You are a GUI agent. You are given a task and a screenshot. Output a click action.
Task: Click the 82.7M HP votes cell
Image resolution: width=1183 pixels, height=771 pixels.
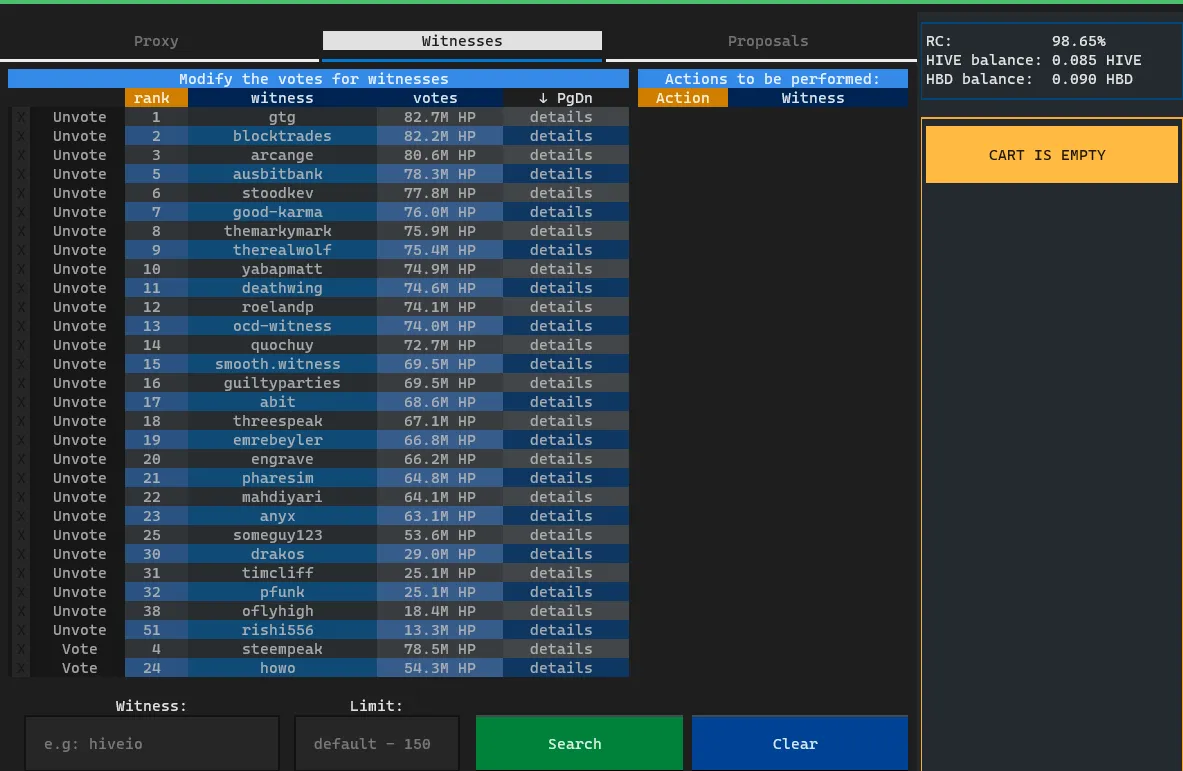pyautogui.click(x=440, y=117)
